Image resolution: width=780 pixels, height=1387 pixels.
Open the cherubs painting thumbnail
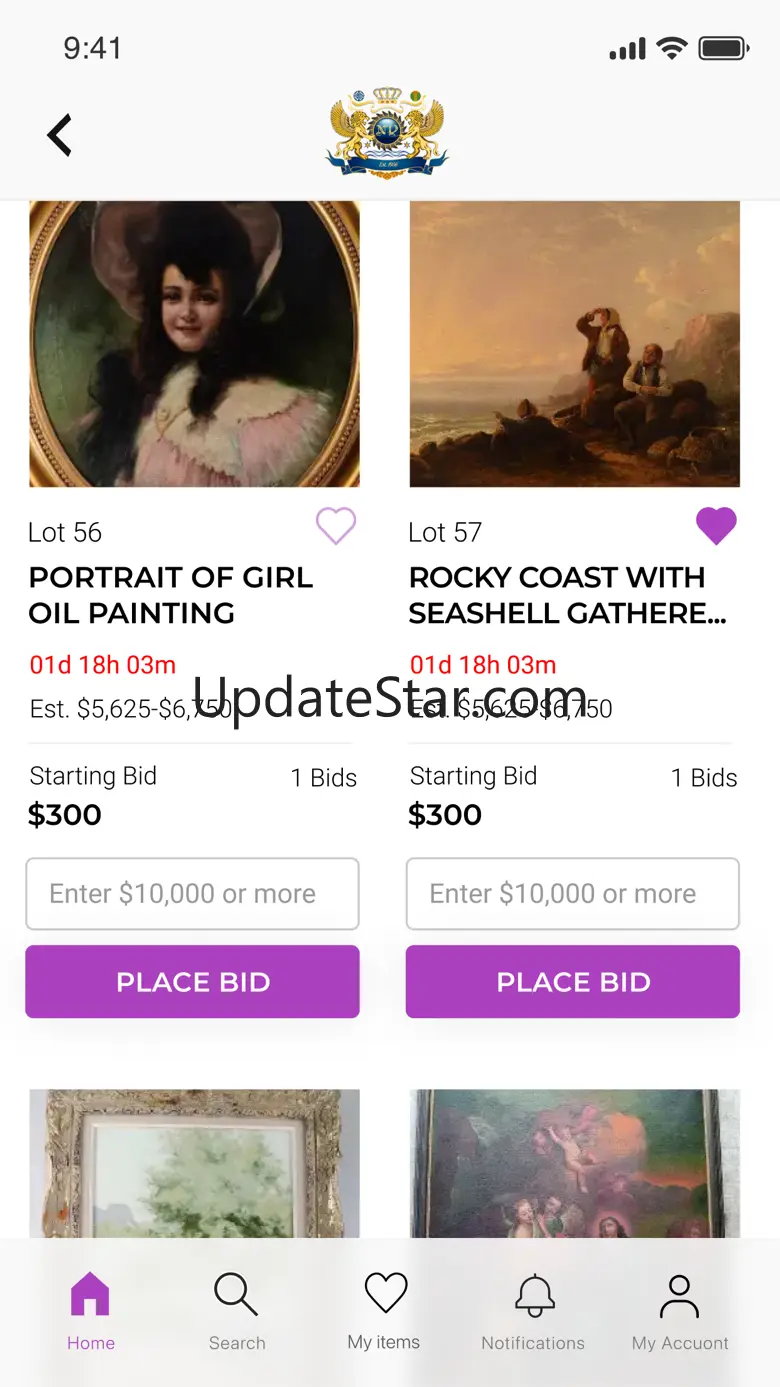click(x=575, y=1165)
